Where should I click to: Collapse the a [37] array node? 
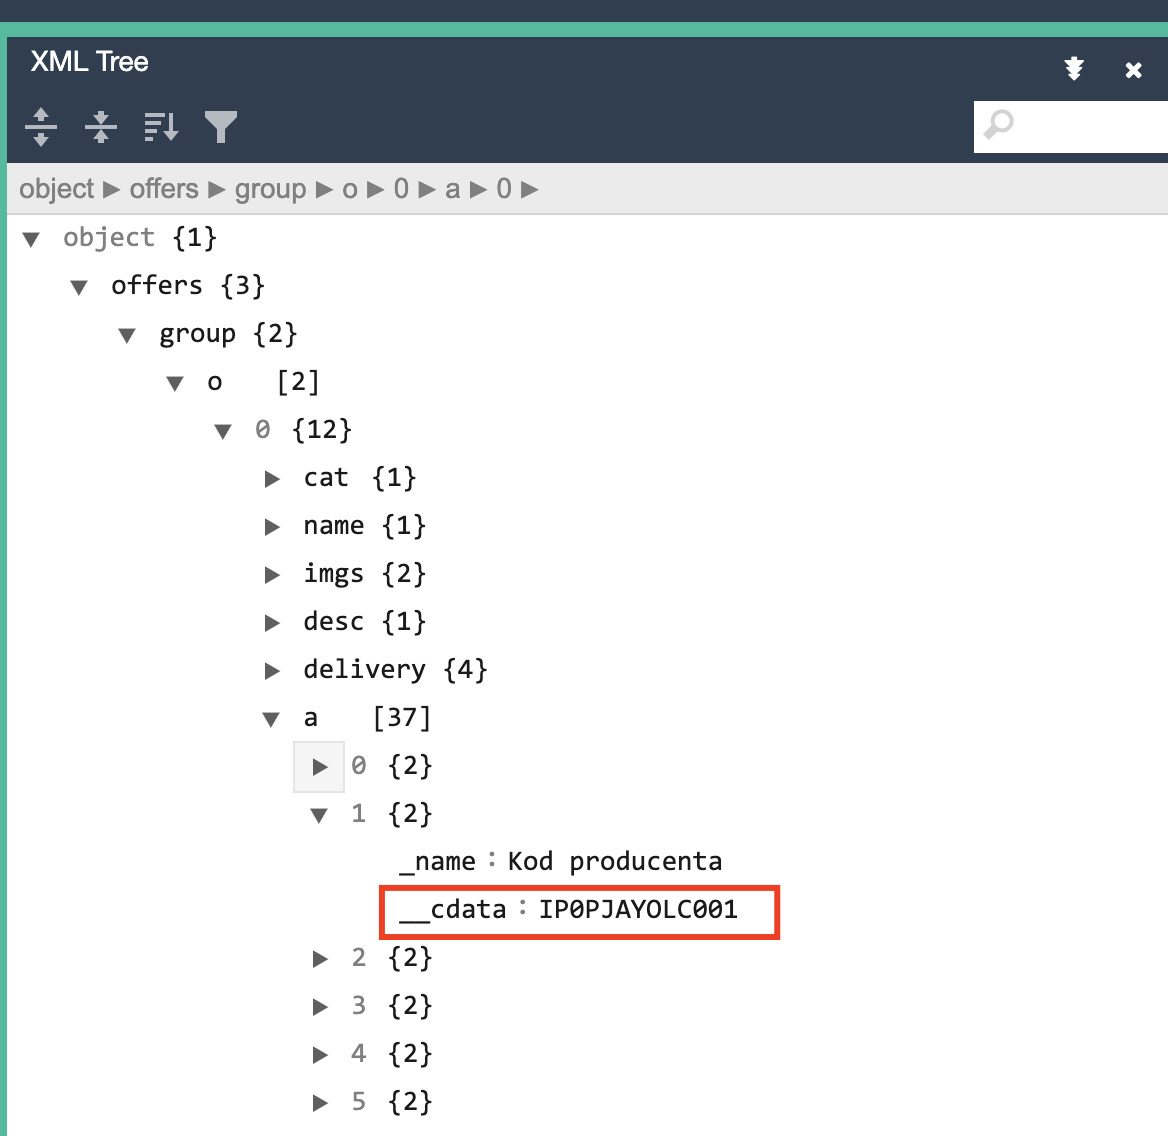[271, 719]
